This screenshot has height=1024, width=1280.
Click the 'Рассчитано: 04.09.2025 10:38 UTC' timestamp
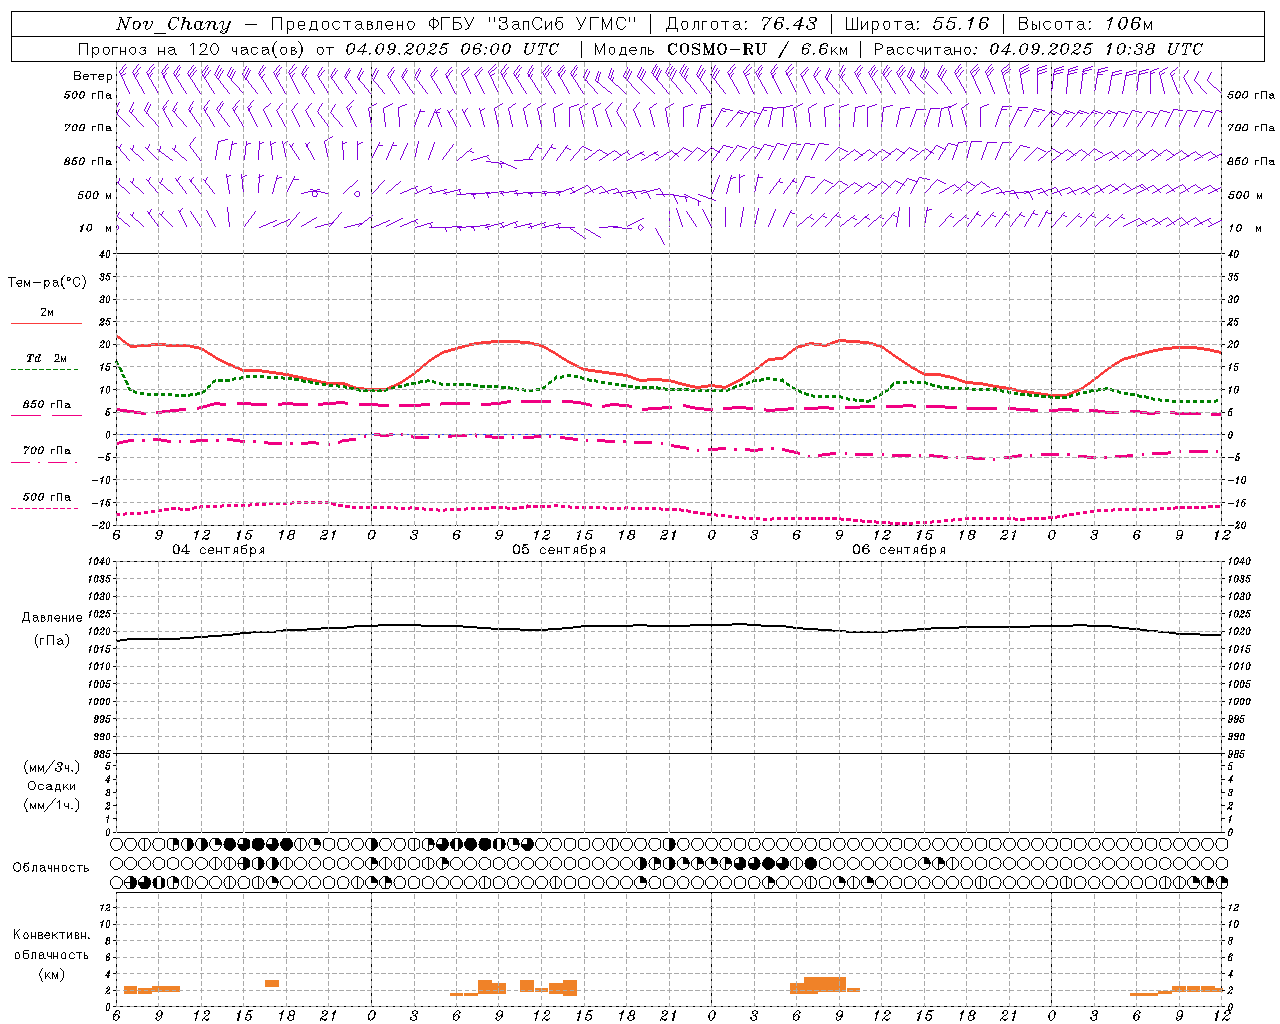pyautogui.click(x=1038, y=49)
